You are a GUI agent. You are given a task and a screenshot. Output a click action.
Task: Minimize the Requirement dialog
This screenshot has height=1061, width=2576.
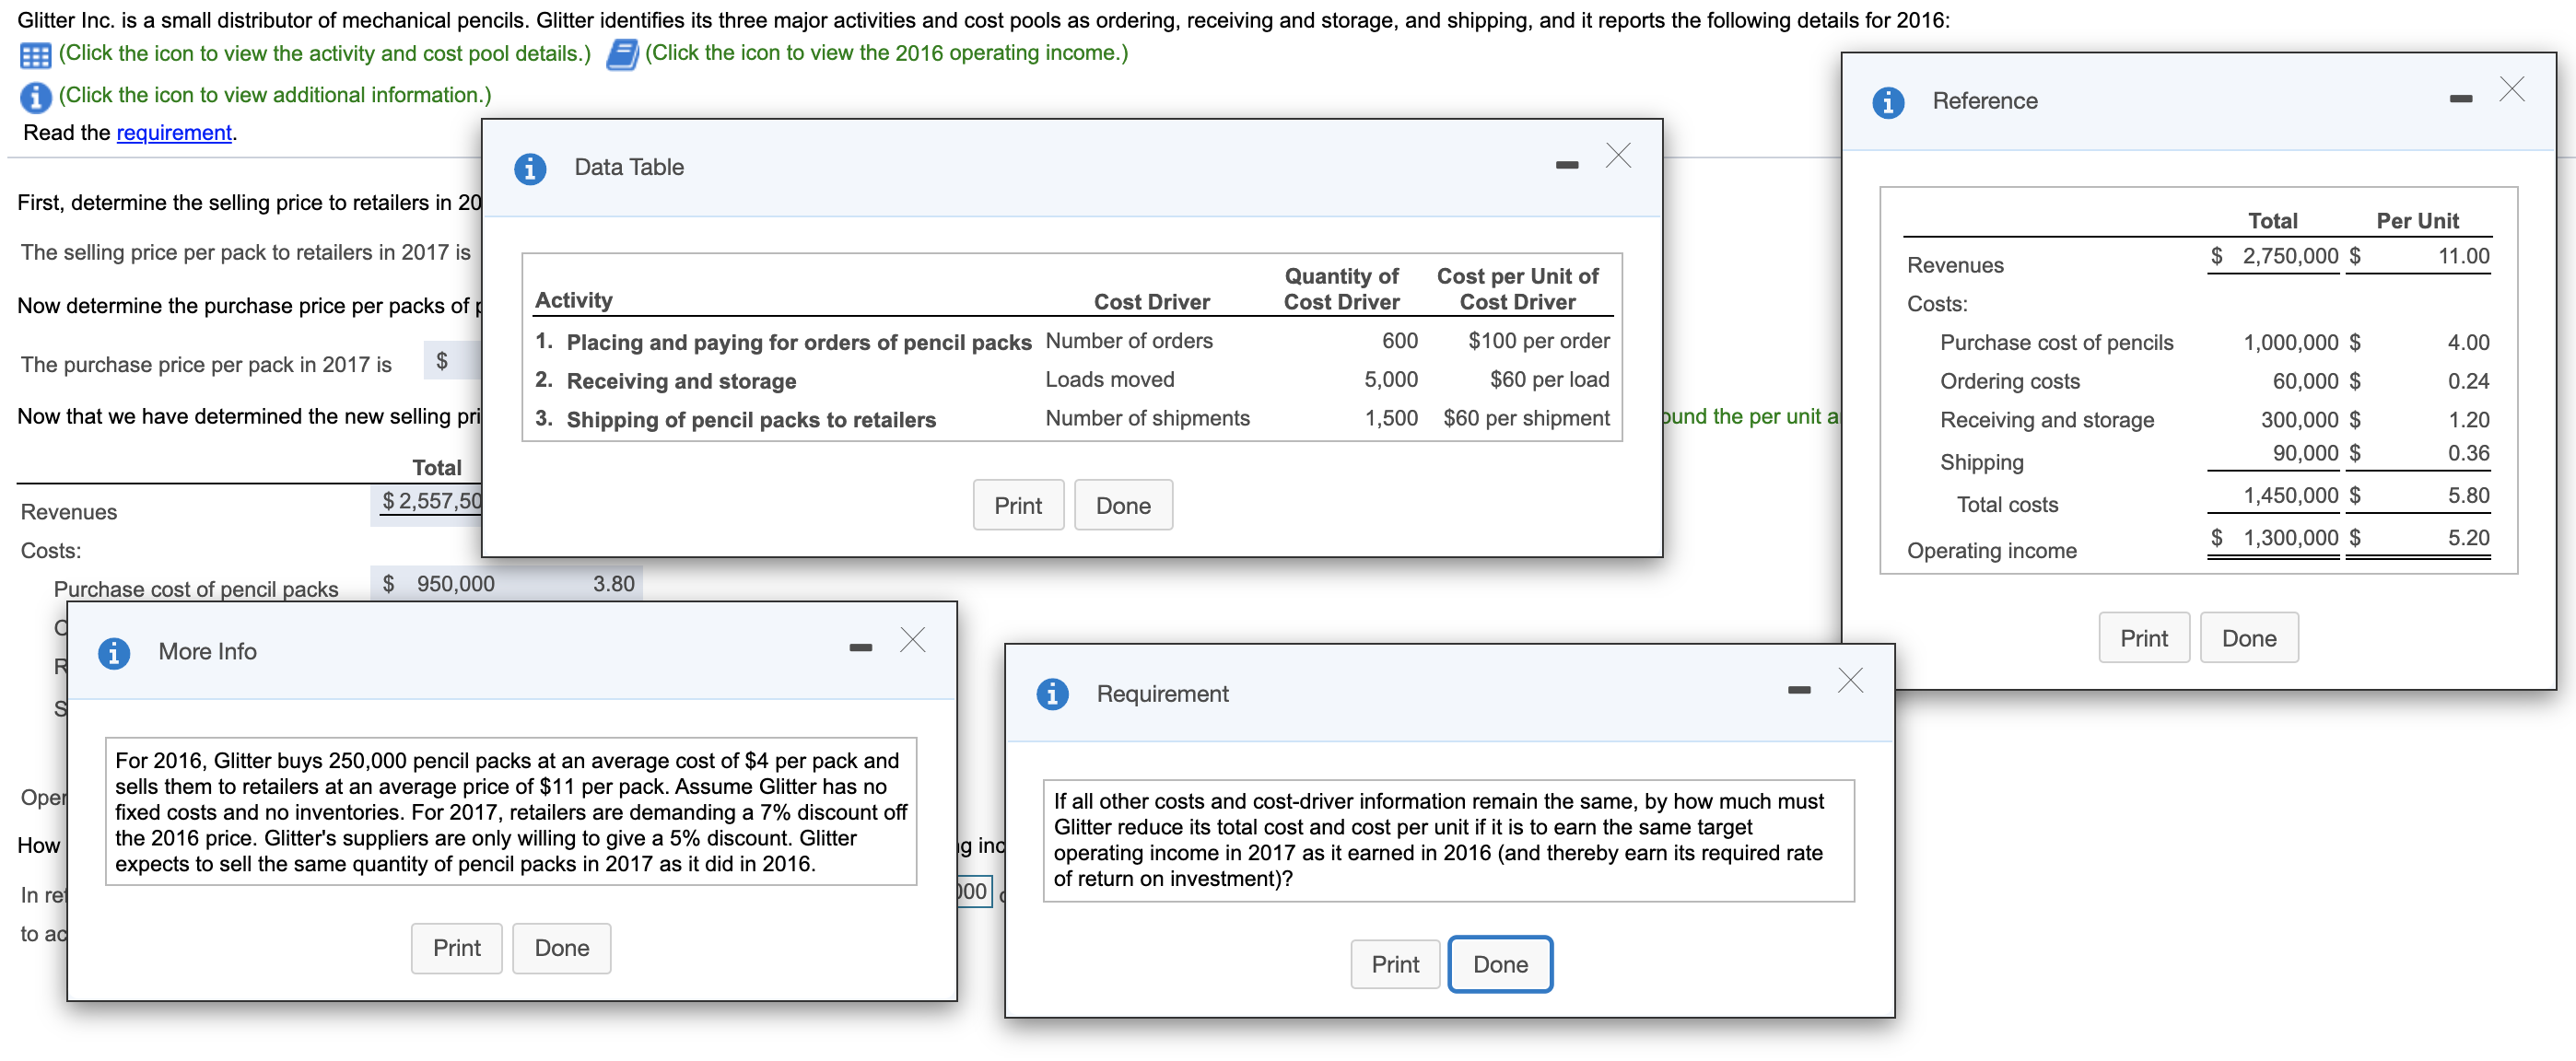click(1798, 691)
